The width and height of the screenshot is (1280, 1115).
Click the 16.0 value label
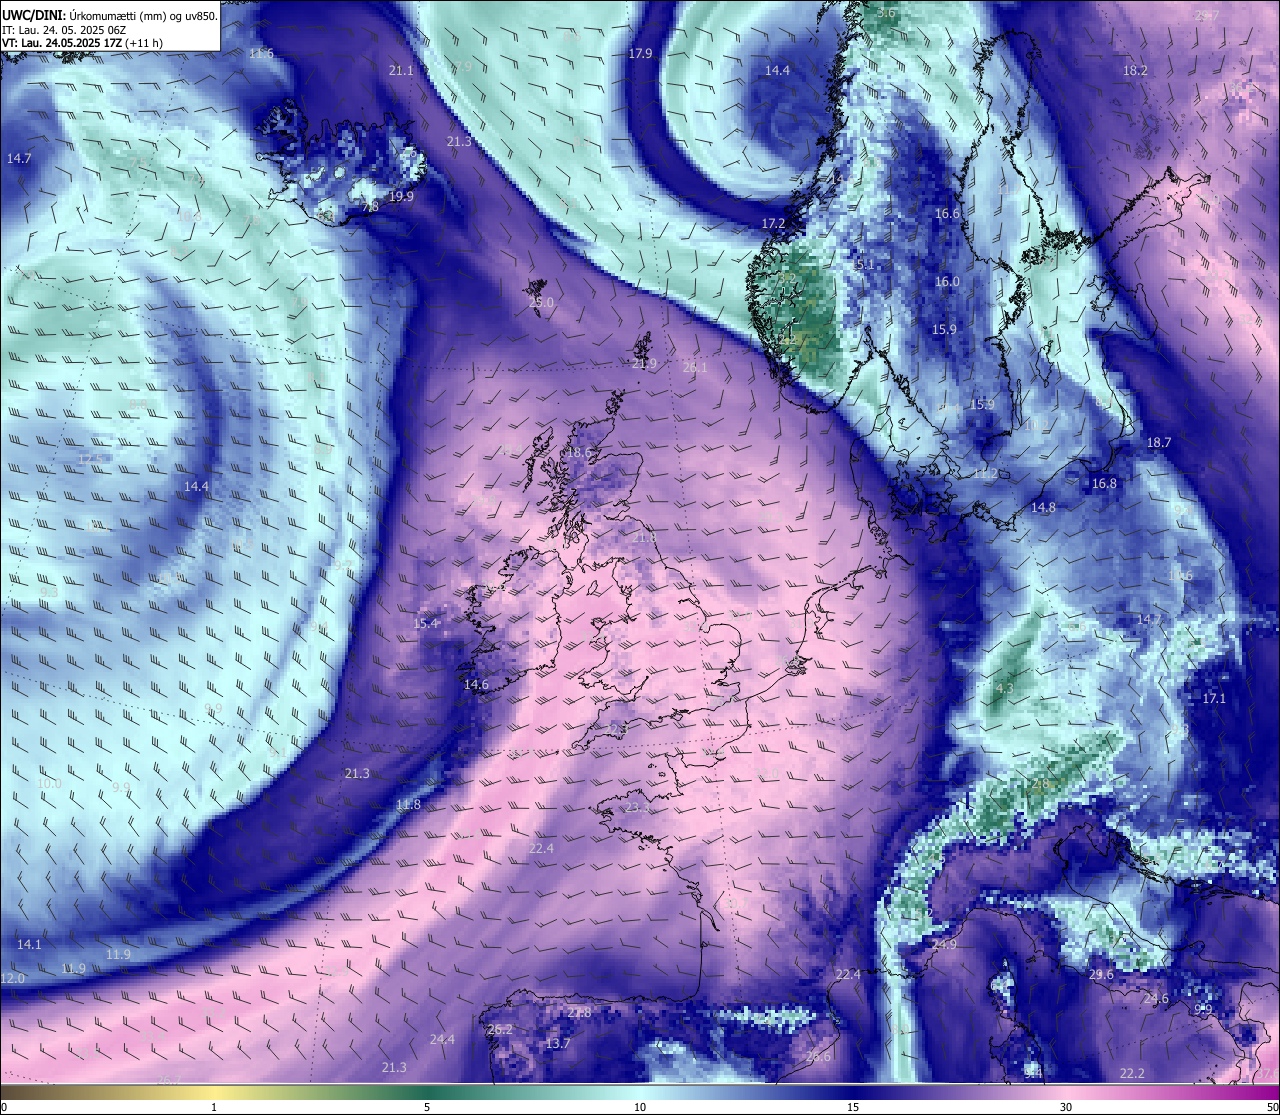tap(947, 281)
